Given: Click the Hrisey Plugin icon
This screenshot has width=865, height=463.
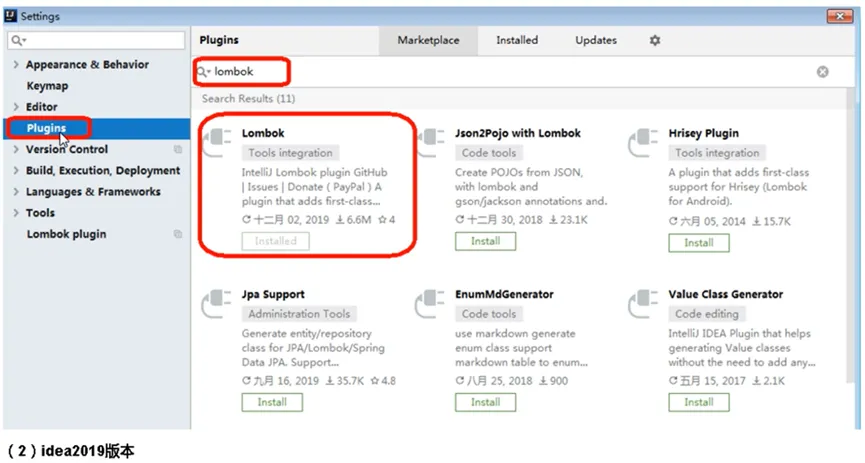Looking at the screenshot, I should tap(643, 142).
